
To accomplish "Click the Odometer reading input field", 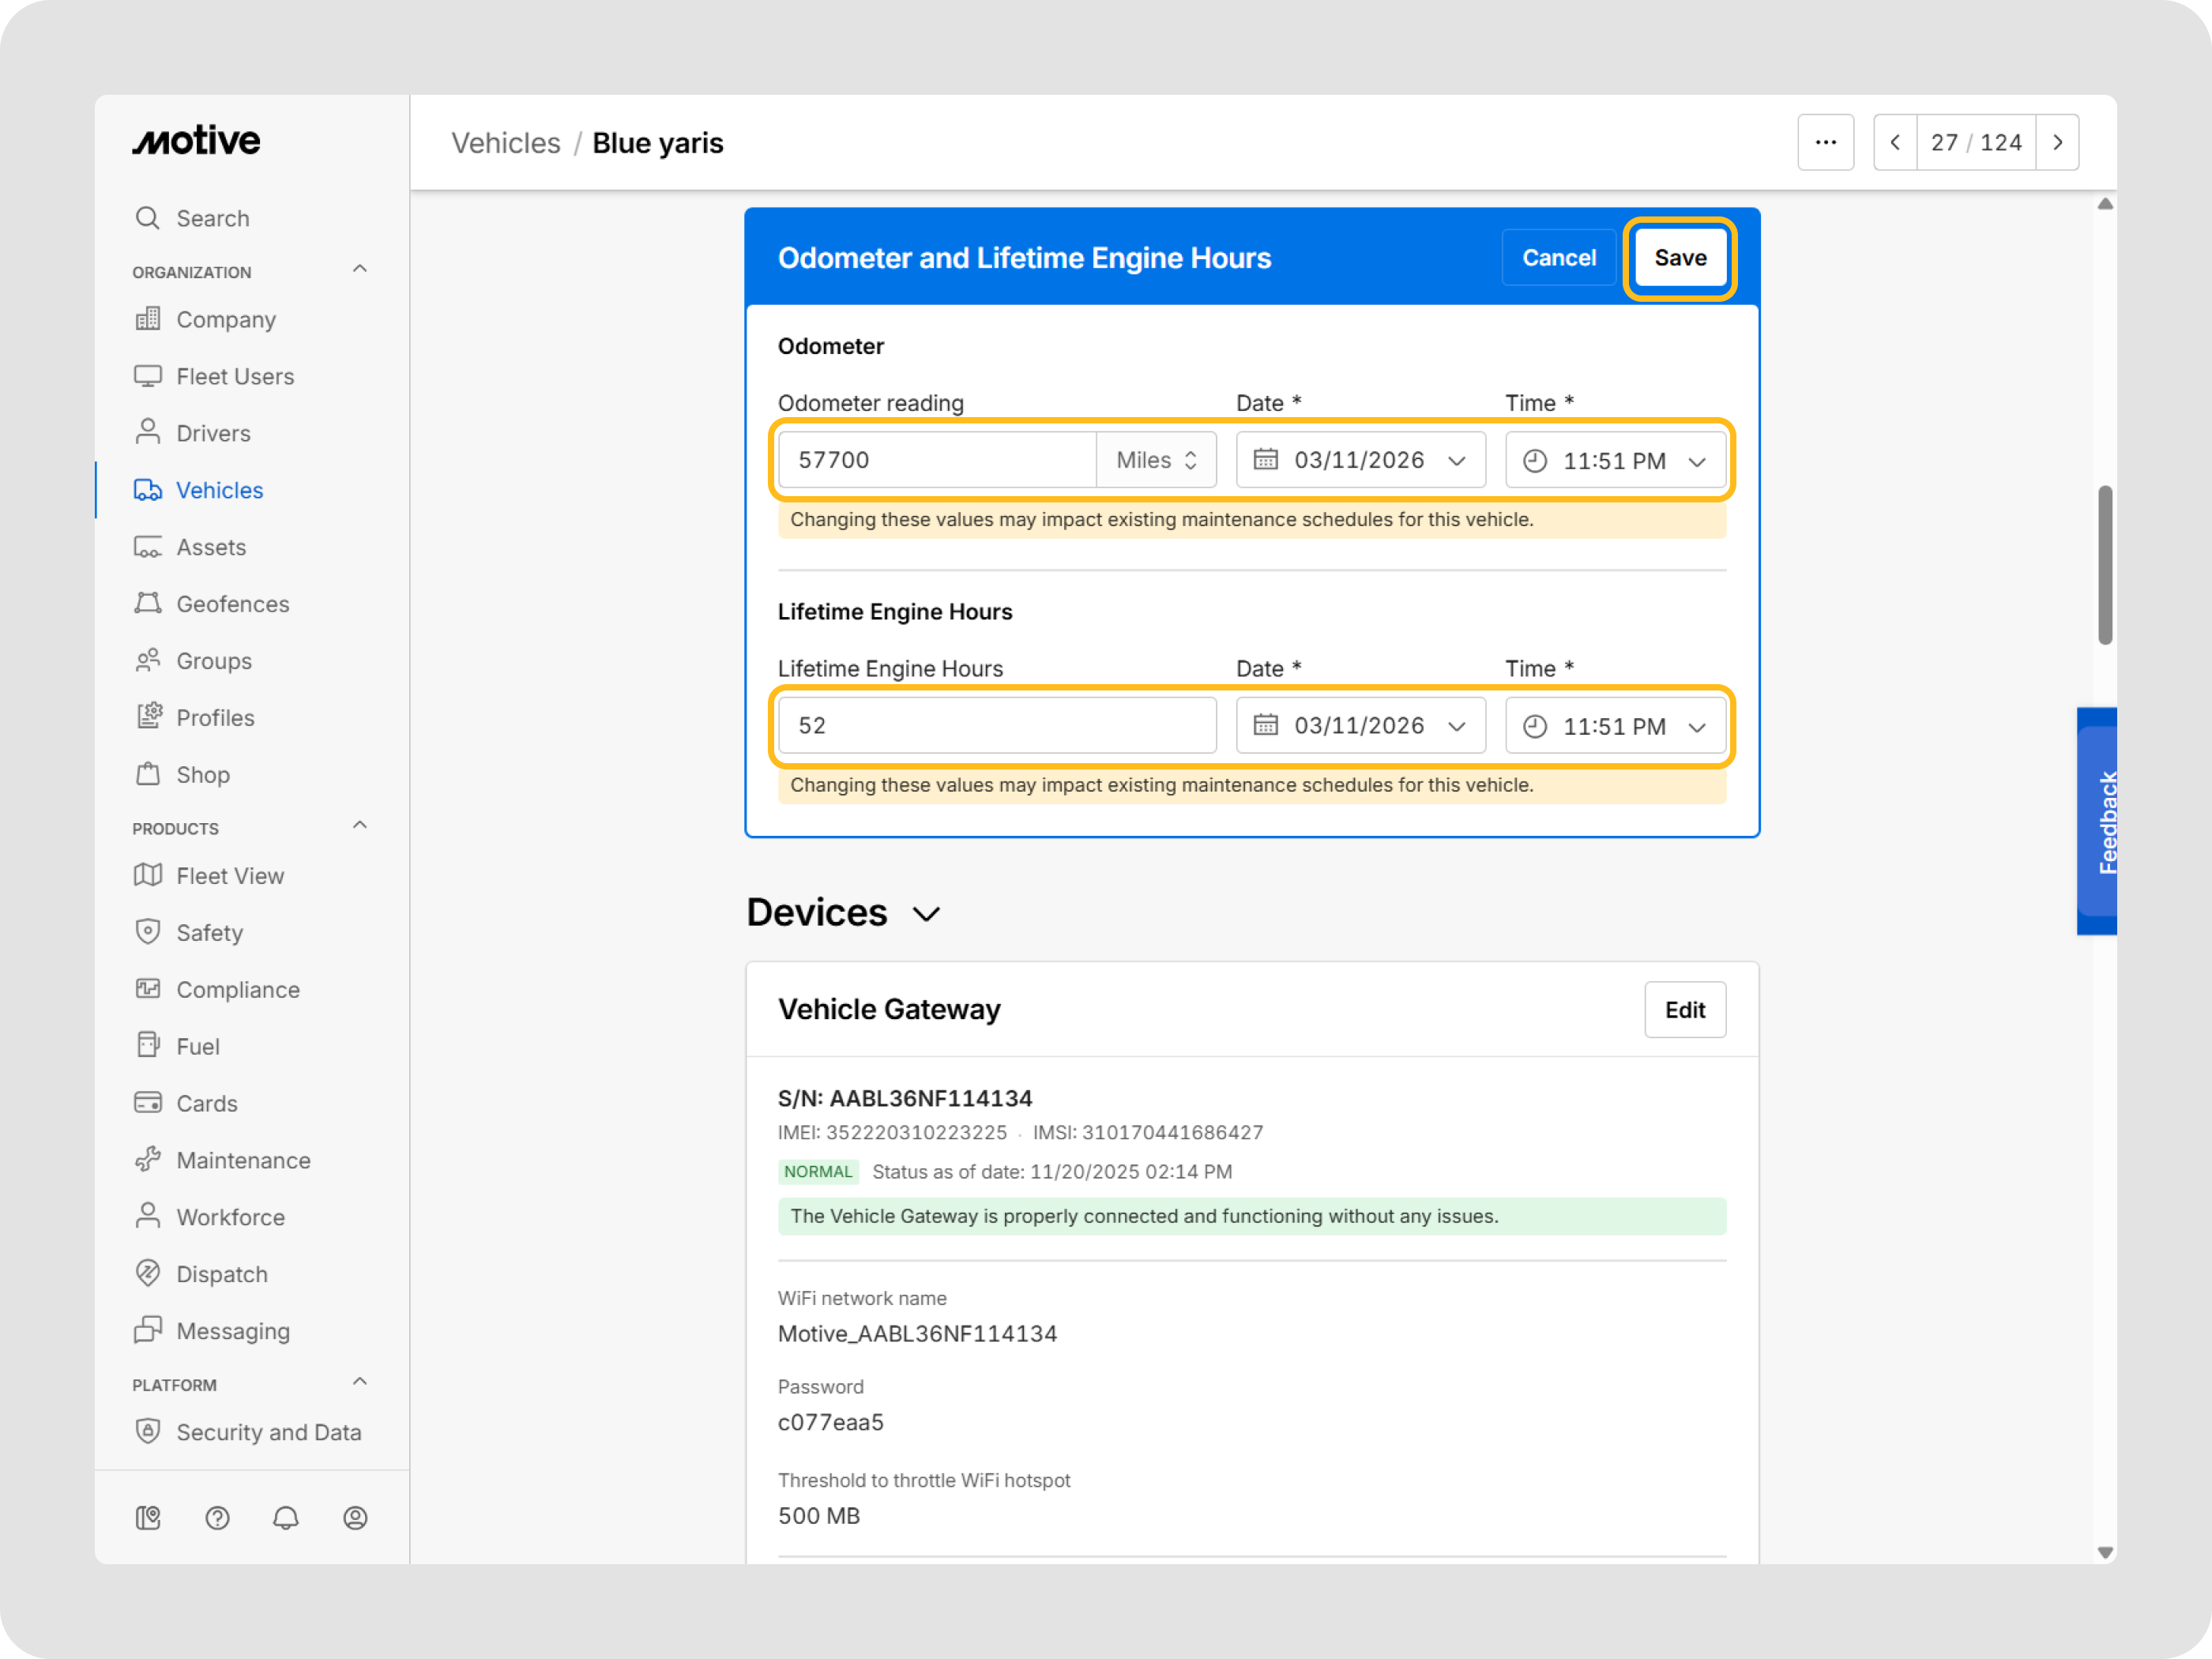I will click(x=937, y=460).
